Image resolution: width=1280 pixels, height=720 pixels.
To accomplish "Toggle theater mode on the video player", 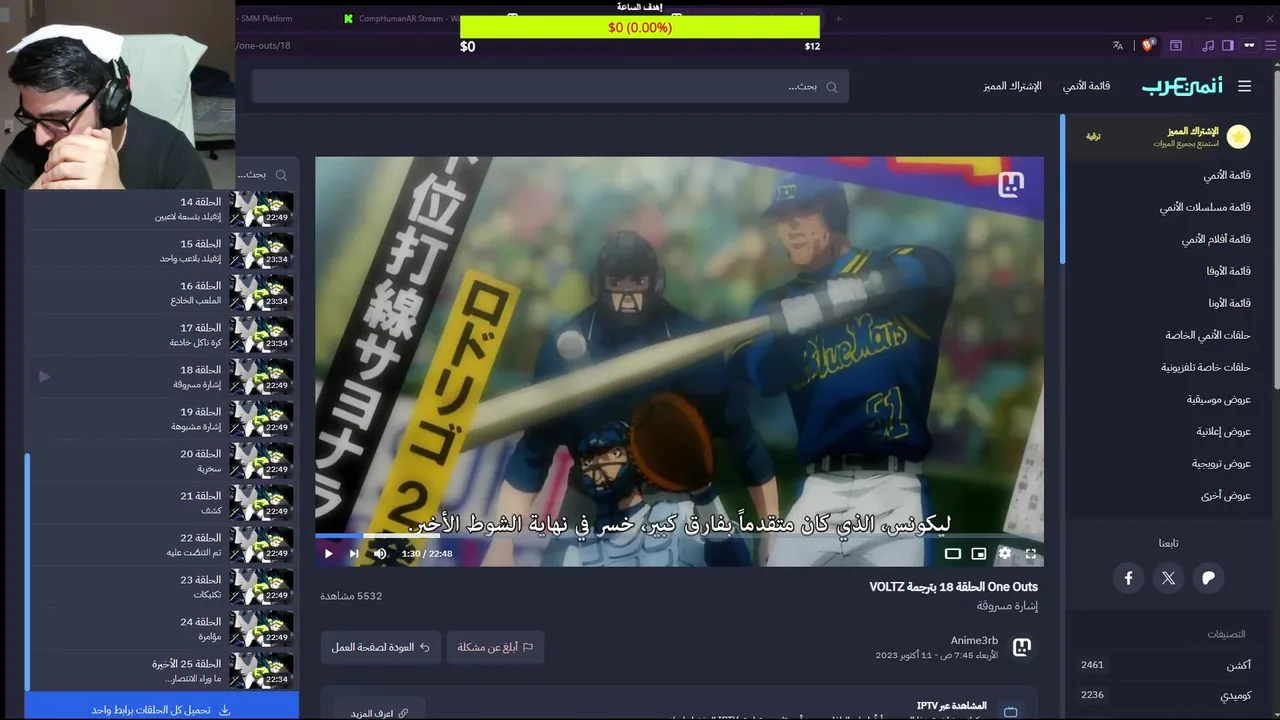I will pos(953,553).
